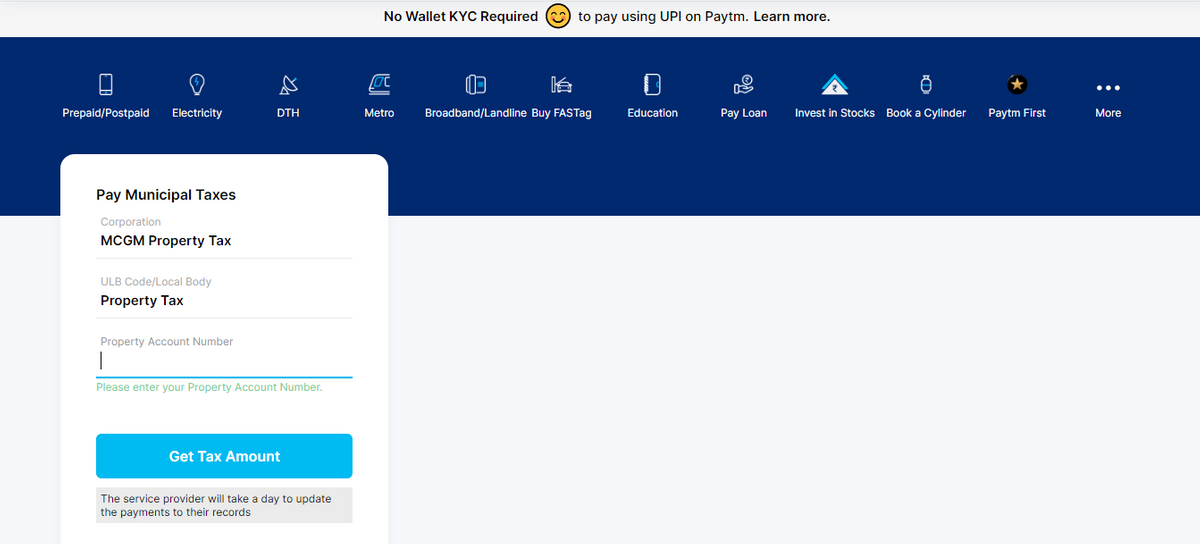Click the Invest in Stocks label

pyautogui.click(x=834, y=113)
